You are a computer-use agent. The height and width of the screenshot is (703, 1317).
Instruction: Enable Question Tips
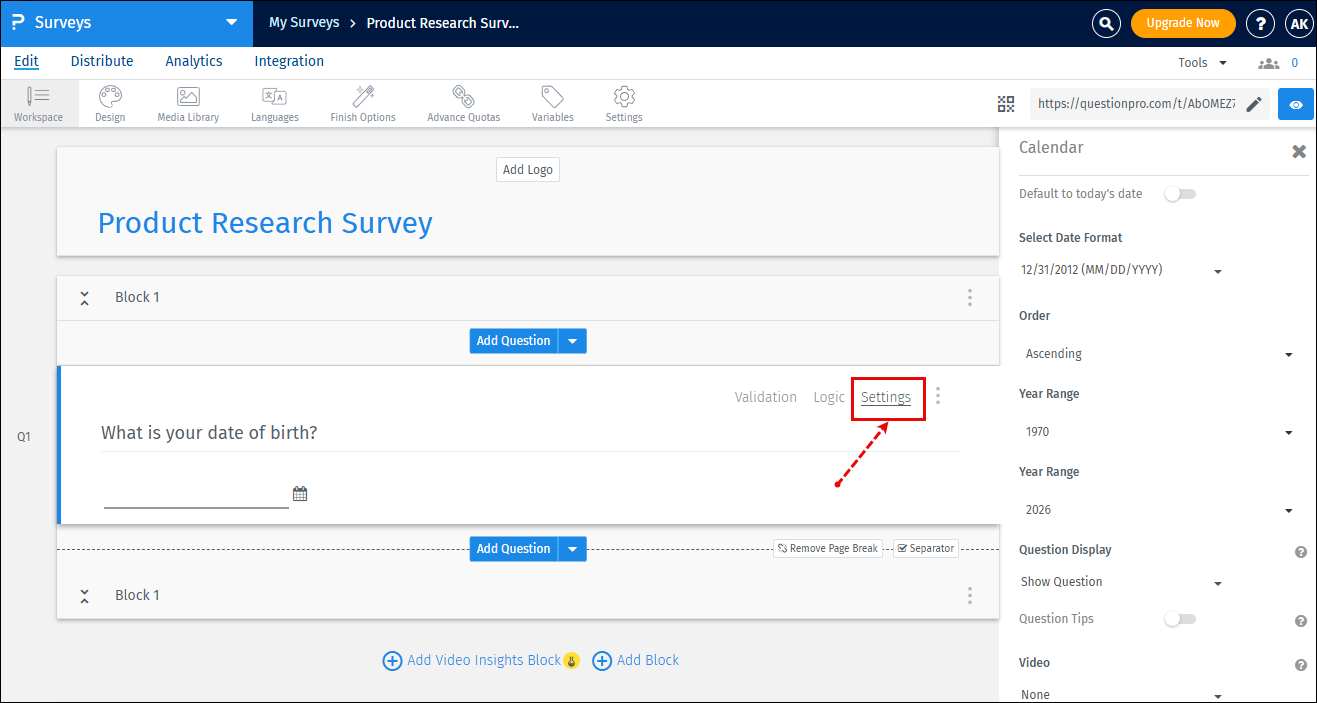pyautogui.click(x=1179, y=619)
